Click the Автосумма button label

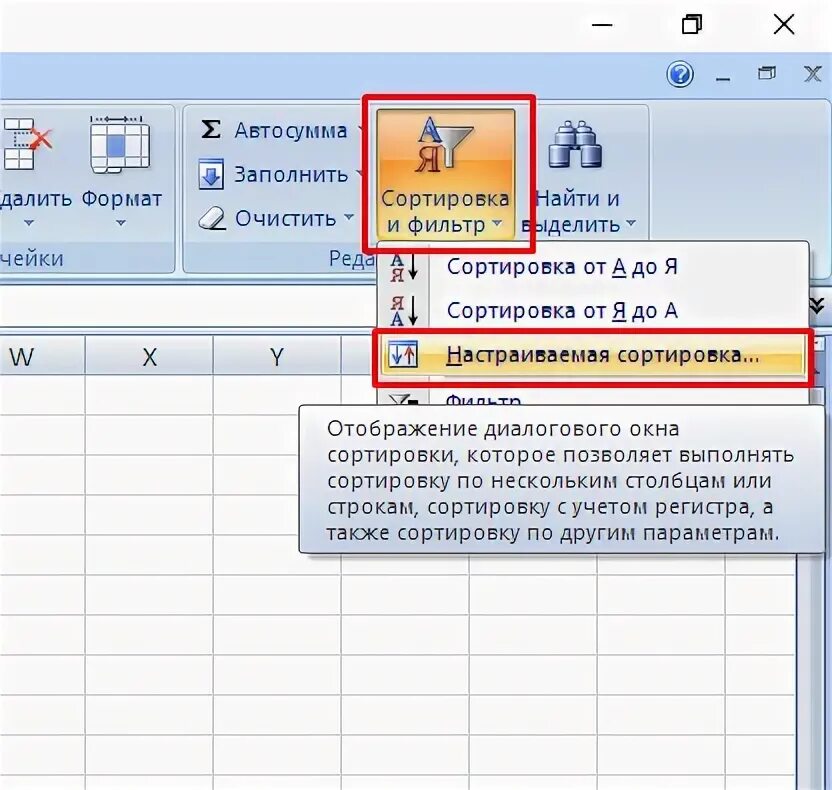291,131
